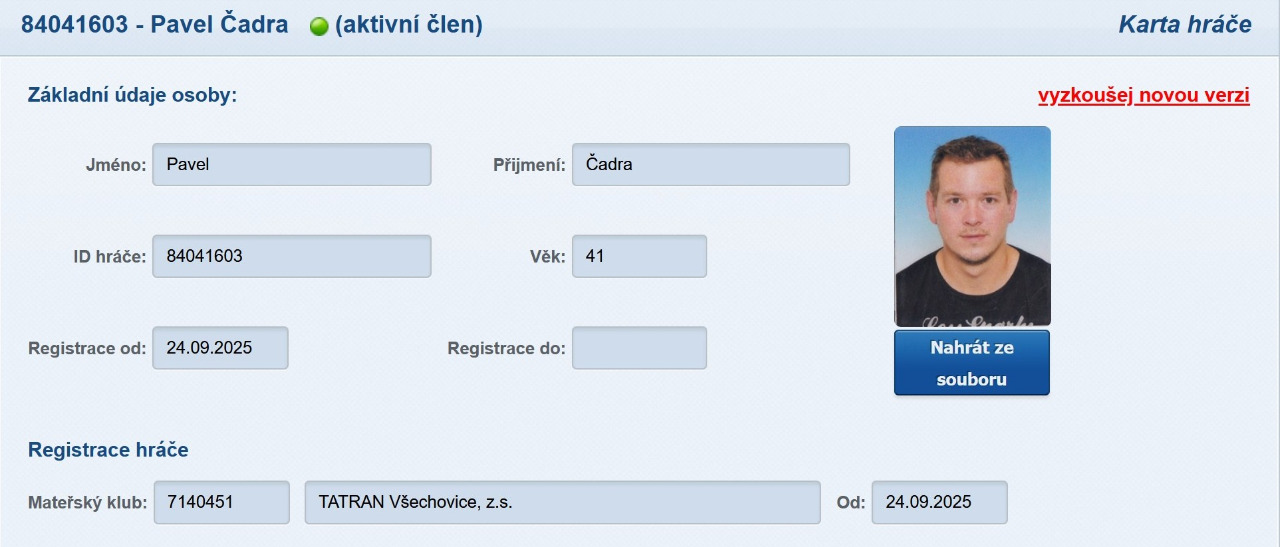Click the 'Registrace hráče' section heading
The image size is (1280, 547).
pyautogui.click(x=108, y=450)
